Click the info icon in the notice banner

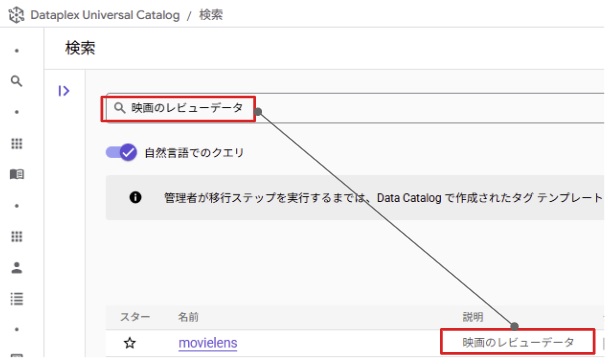tap(135, 197)
